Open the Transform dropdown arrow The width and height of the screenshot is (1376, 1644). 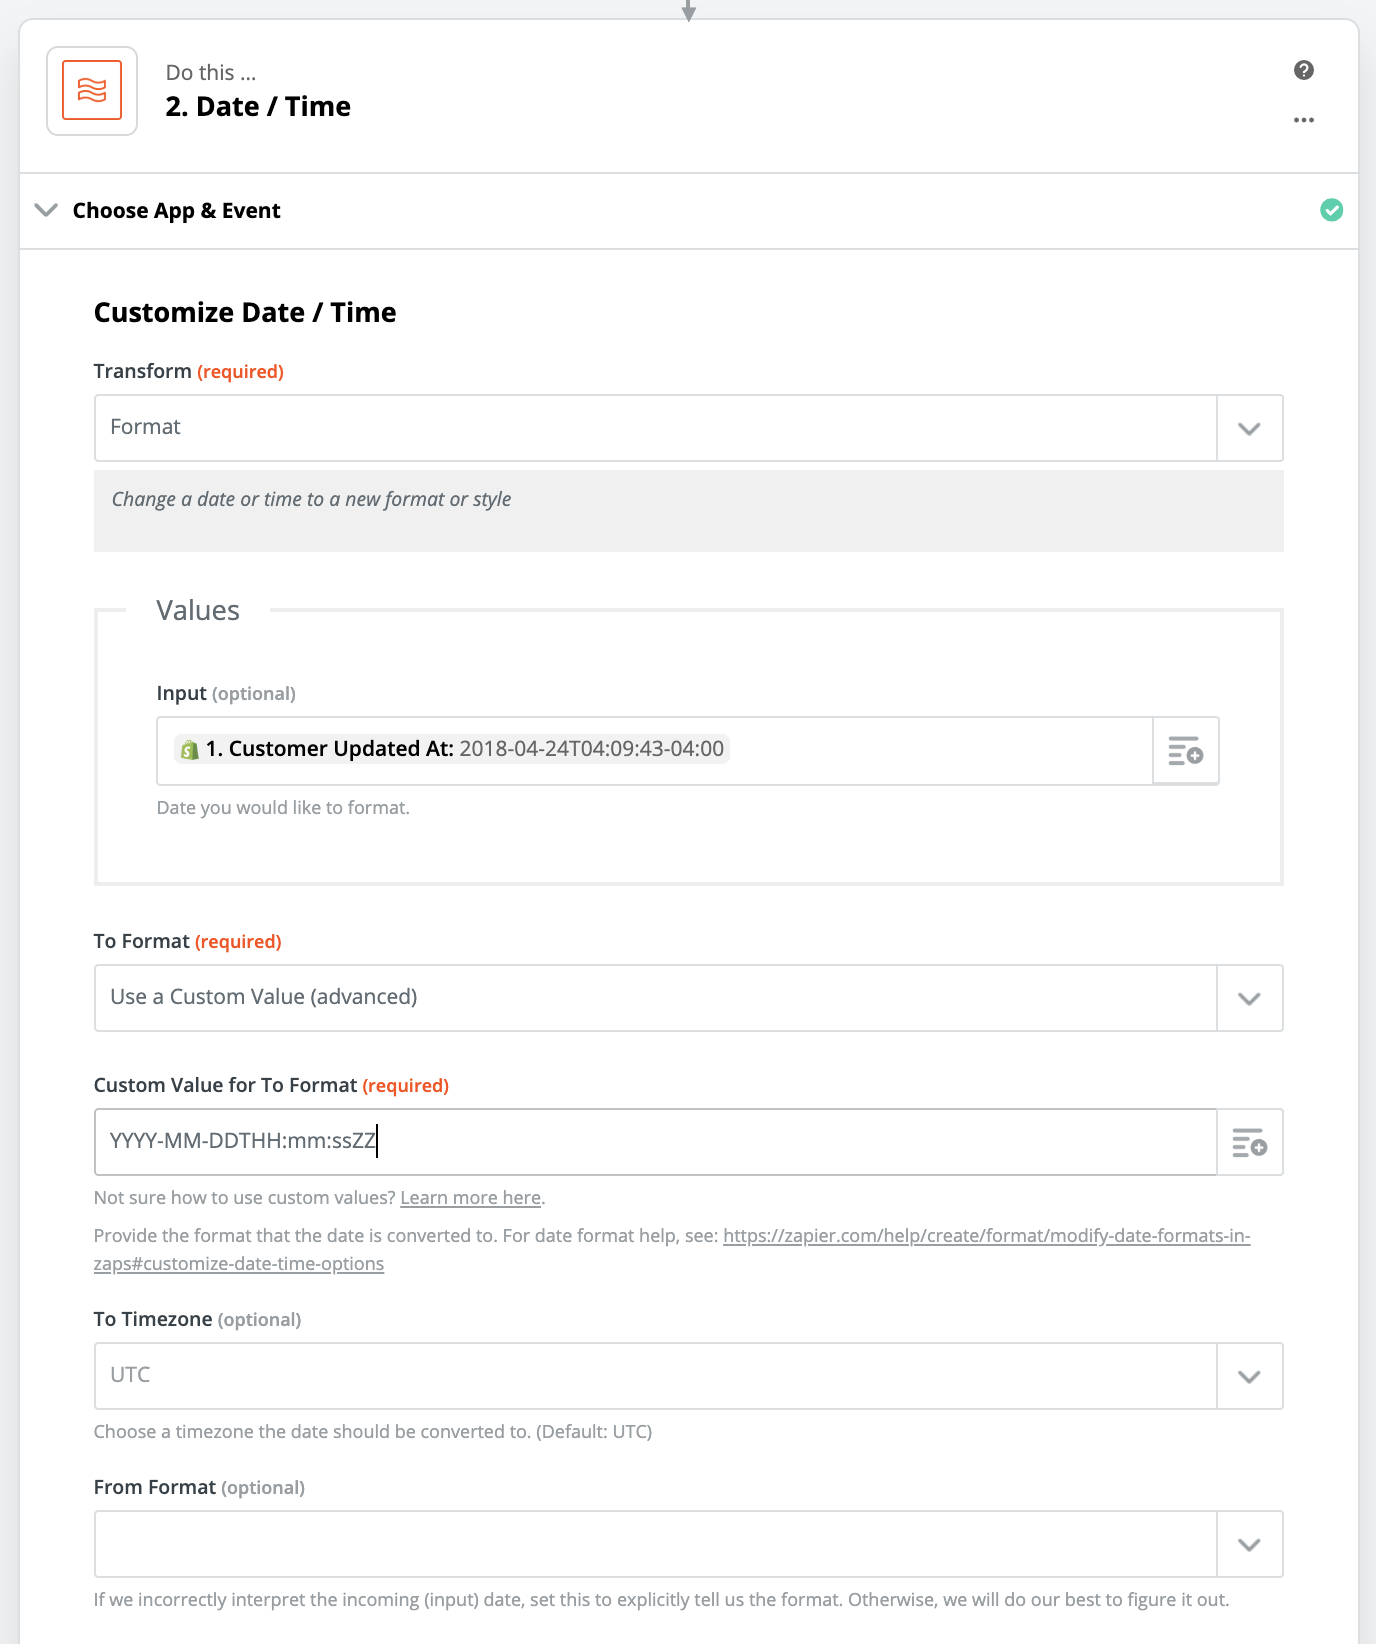click(1249, 428)
